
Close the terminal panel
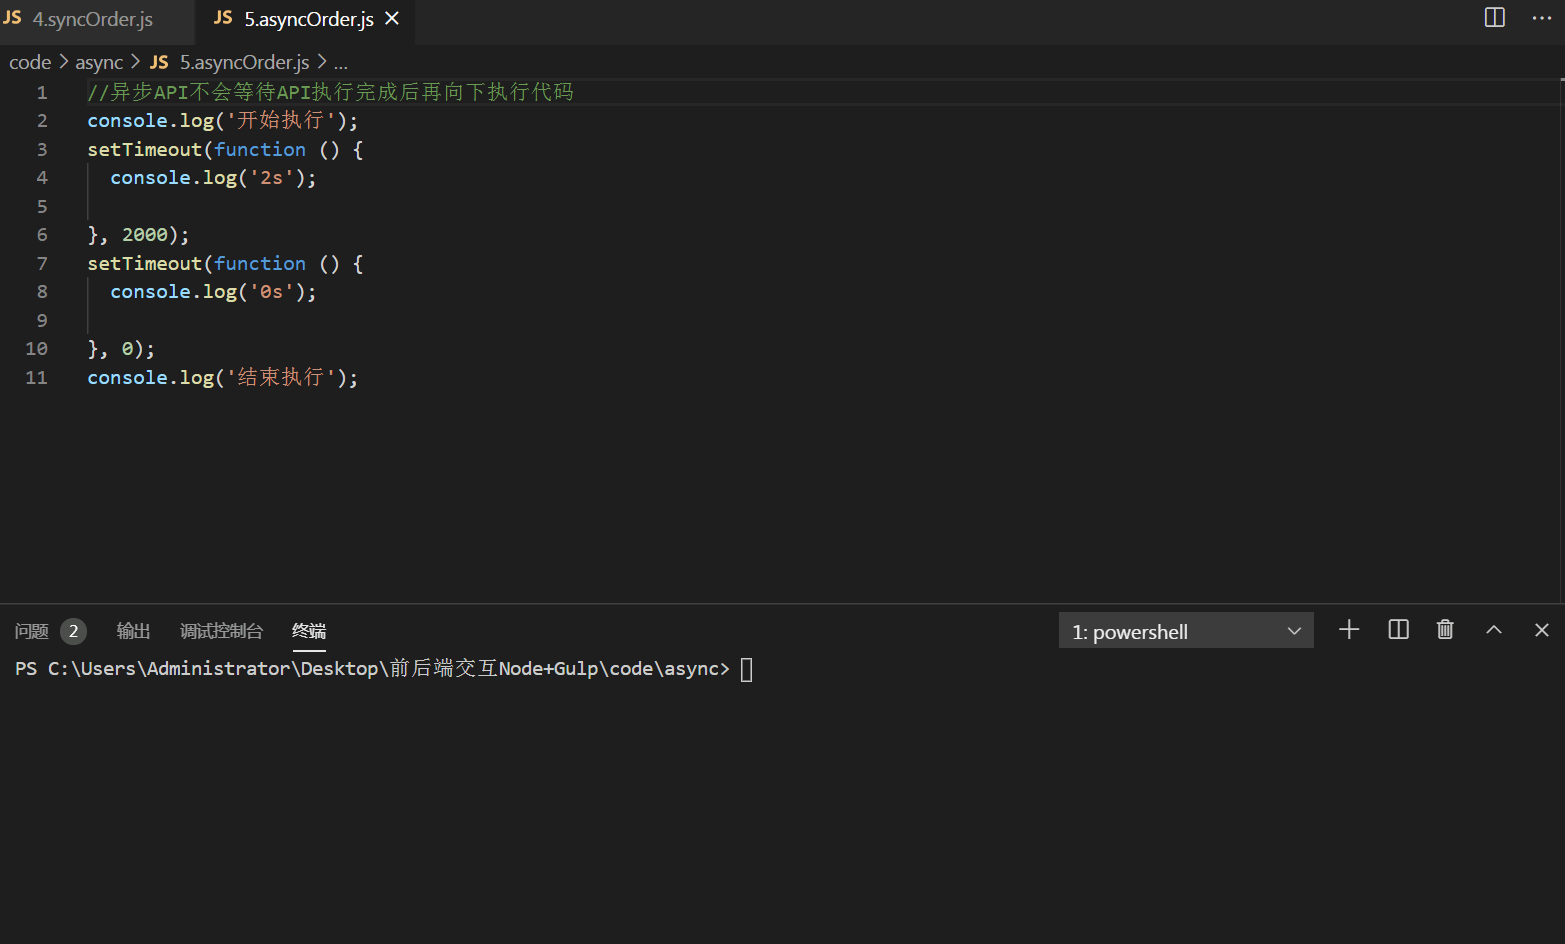tap(1542, 629)
